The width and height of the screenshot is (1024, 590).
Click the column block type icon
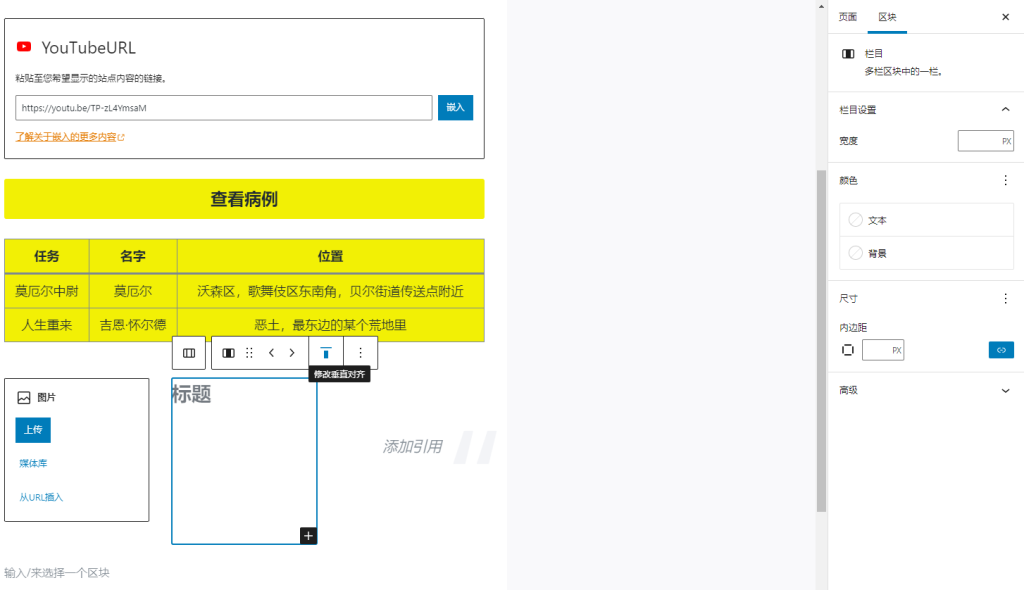tap(229, 353)
